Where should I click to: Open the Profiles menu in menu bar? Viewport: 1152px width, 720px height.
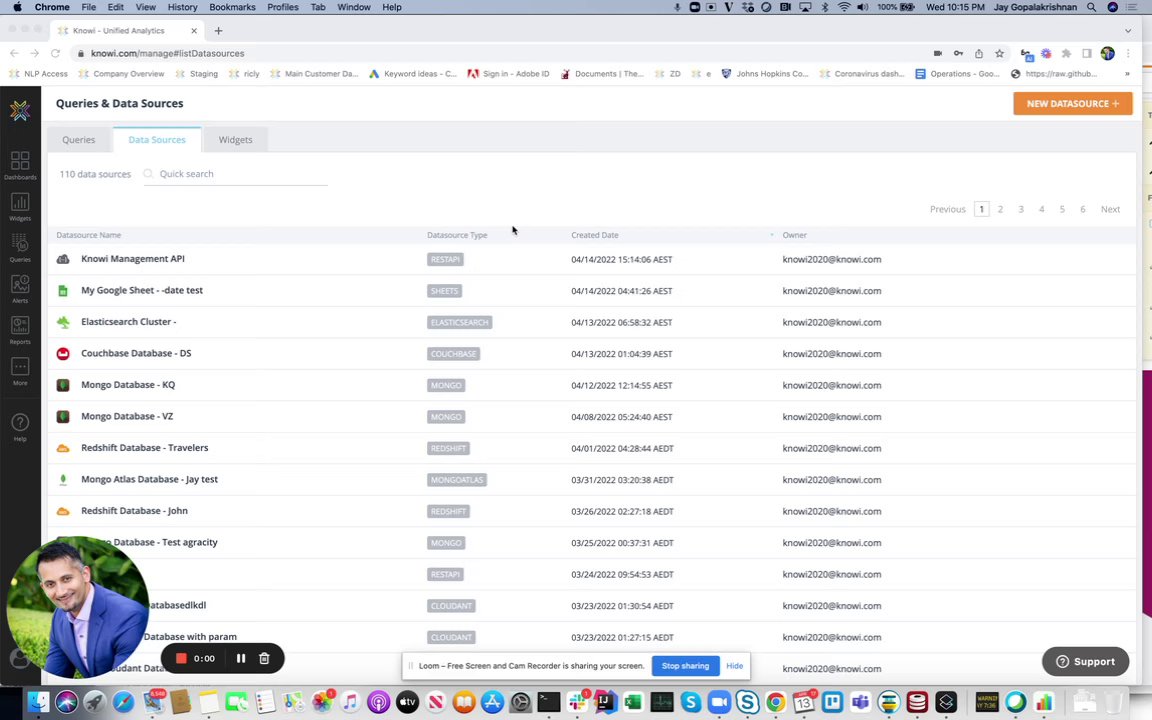(x=283, y=7)
